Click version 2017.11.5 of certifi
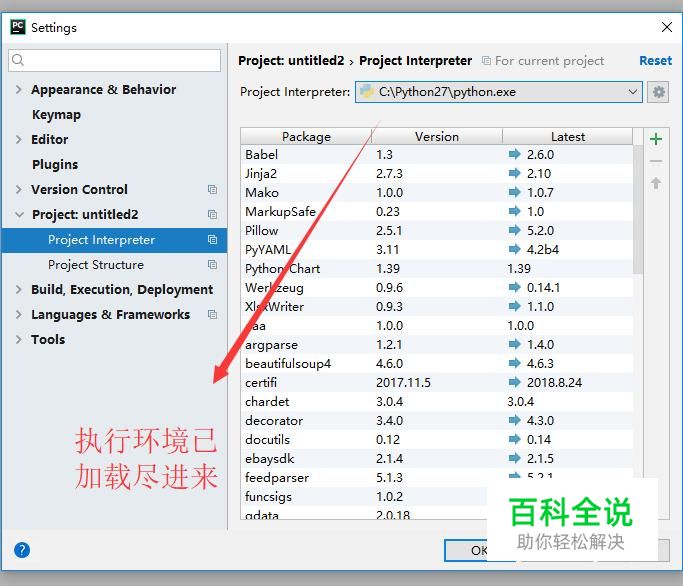 pyautogui.click(x=403, y=383)
